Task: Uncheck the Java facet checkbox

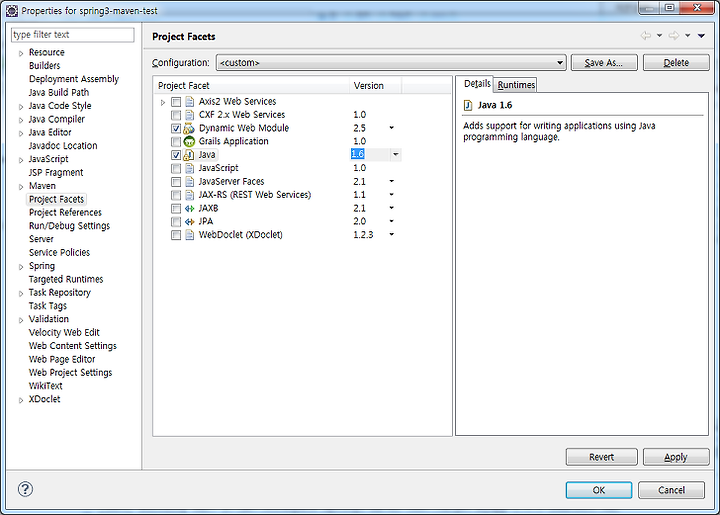Action: [176, 155]
